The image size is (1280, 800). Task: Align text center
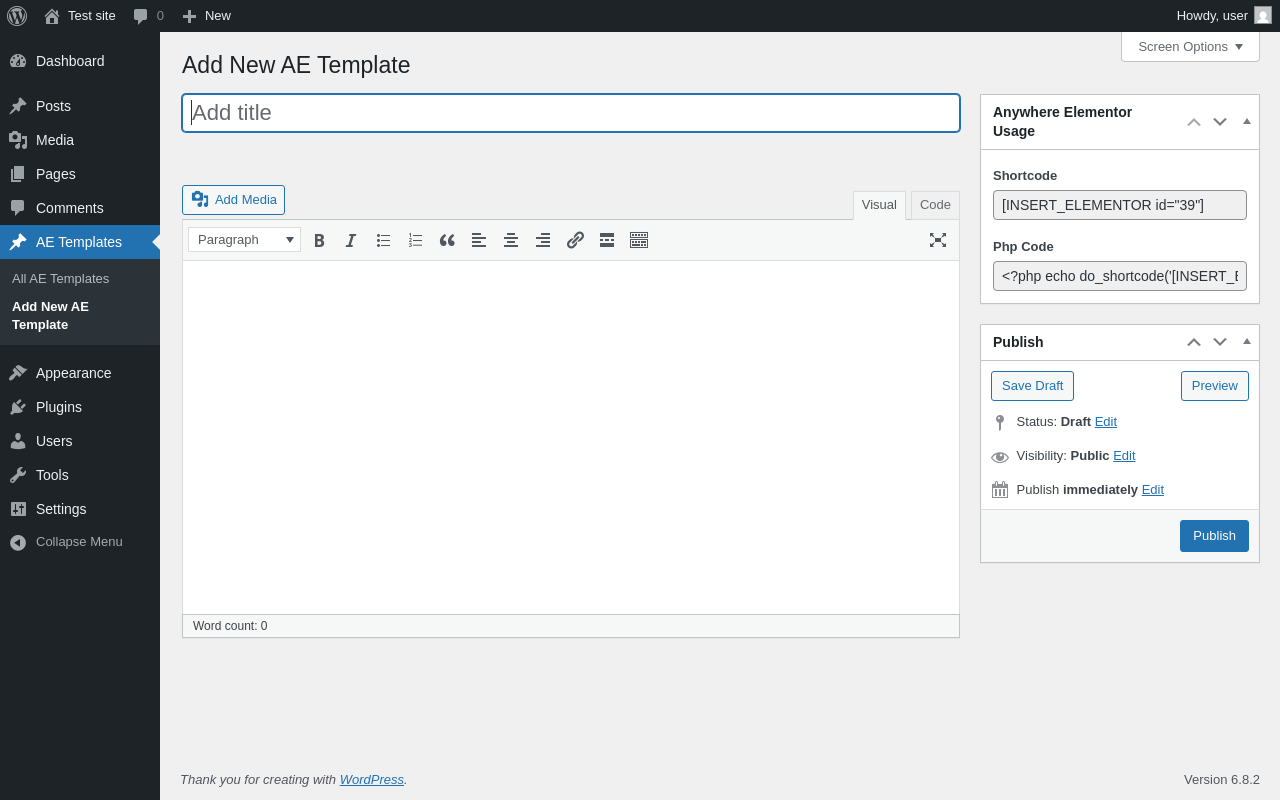[x=511, y=240]
